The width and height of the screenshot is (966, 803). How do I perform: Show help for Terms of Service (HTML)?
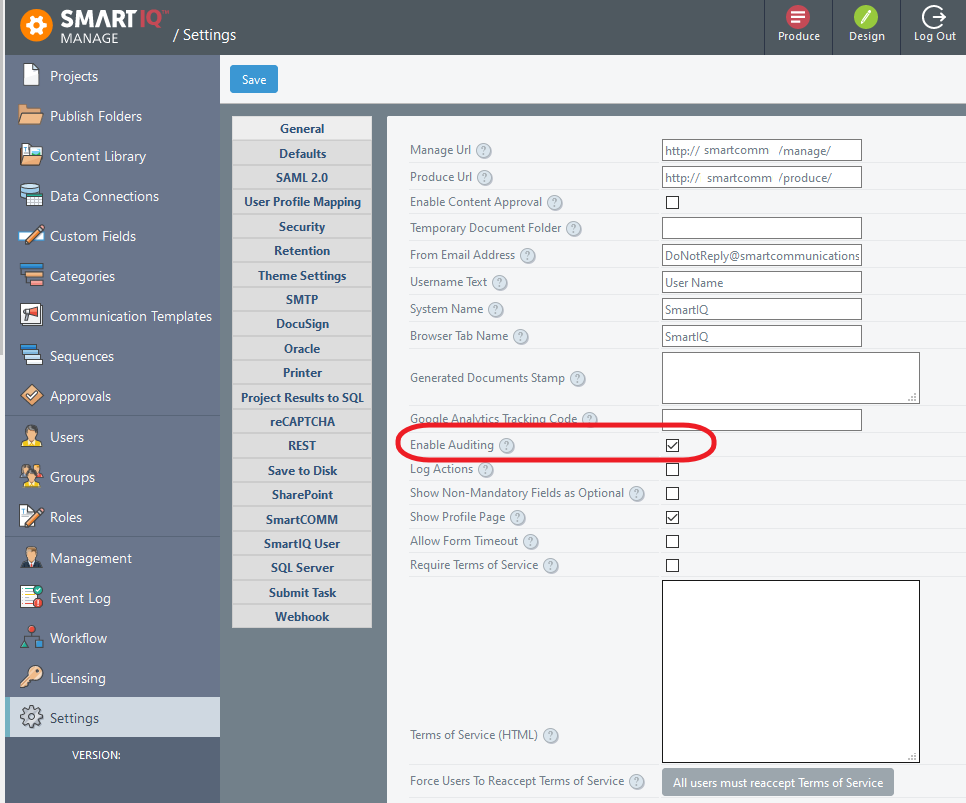click(551, 736)
